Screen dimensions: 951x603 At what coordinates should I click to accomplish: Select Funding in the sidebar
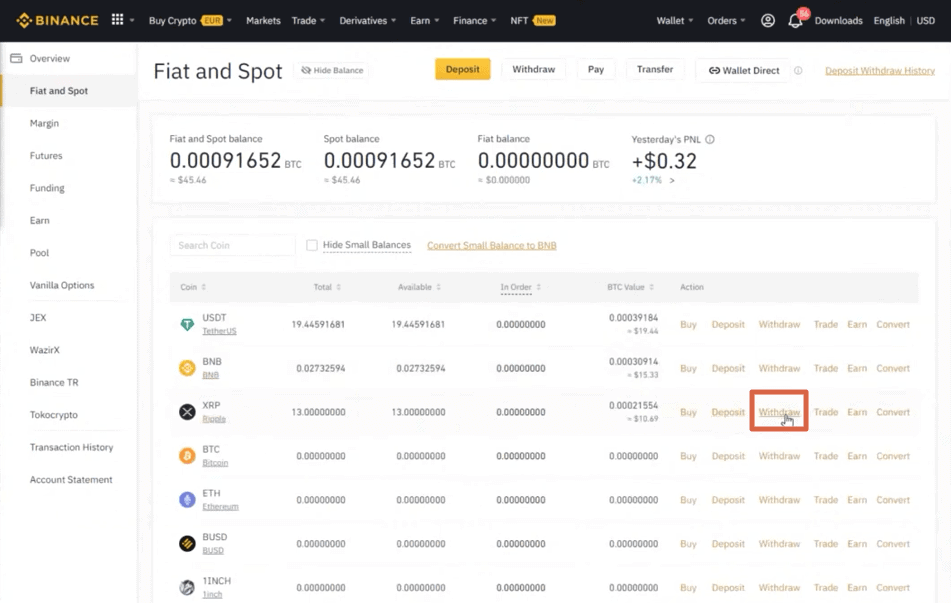point(47,188)
